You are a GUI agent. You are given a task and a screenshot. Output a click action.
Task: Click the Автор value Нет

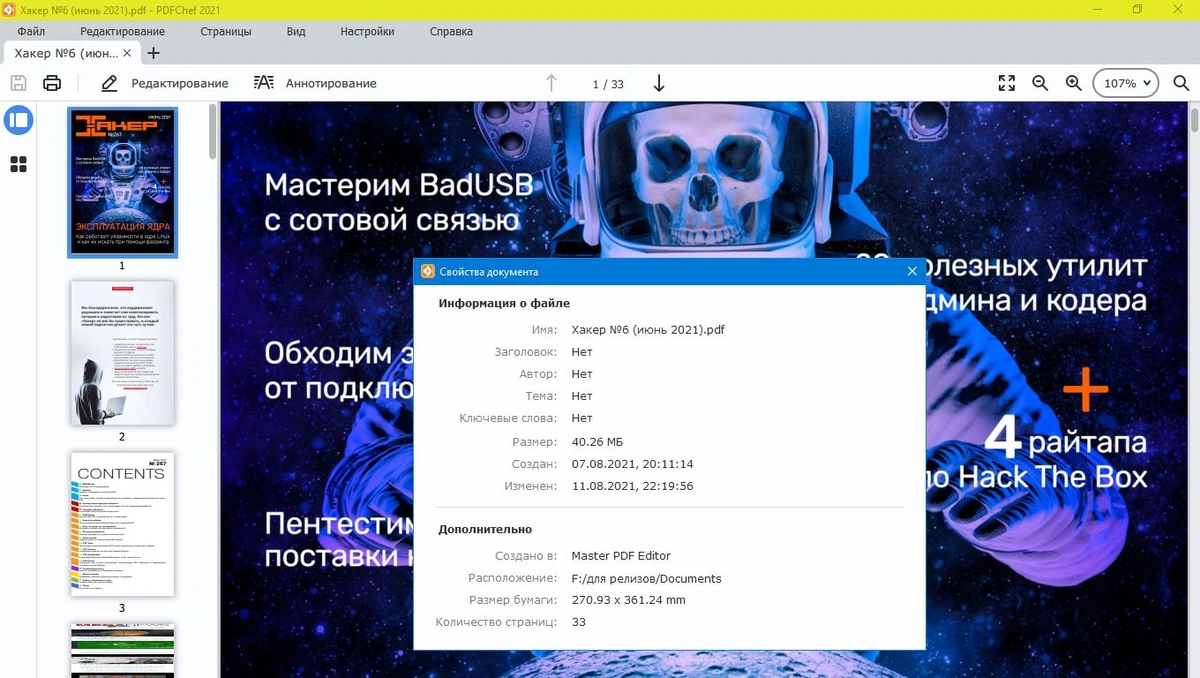click(582, 374)
